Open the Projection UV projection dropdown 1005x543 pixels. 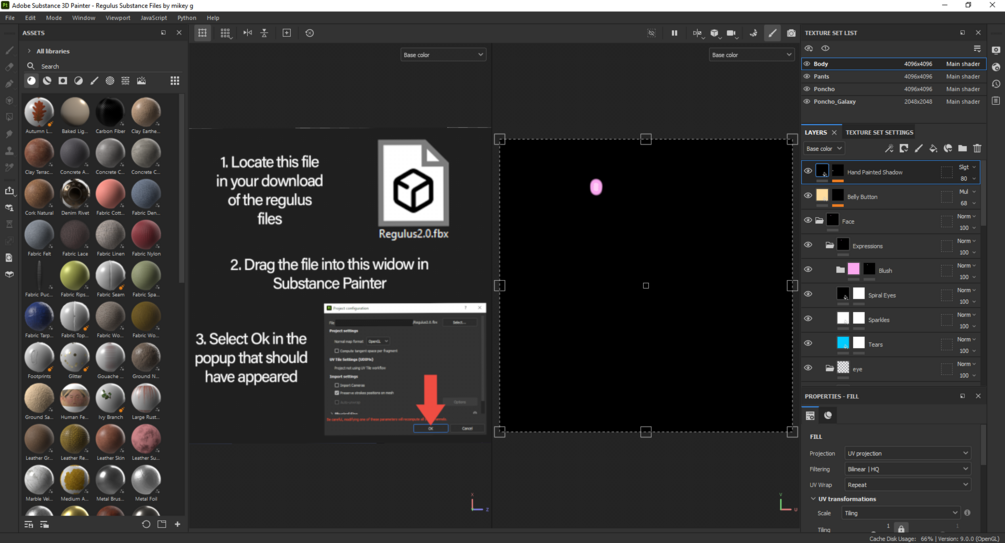click(908, 453)
